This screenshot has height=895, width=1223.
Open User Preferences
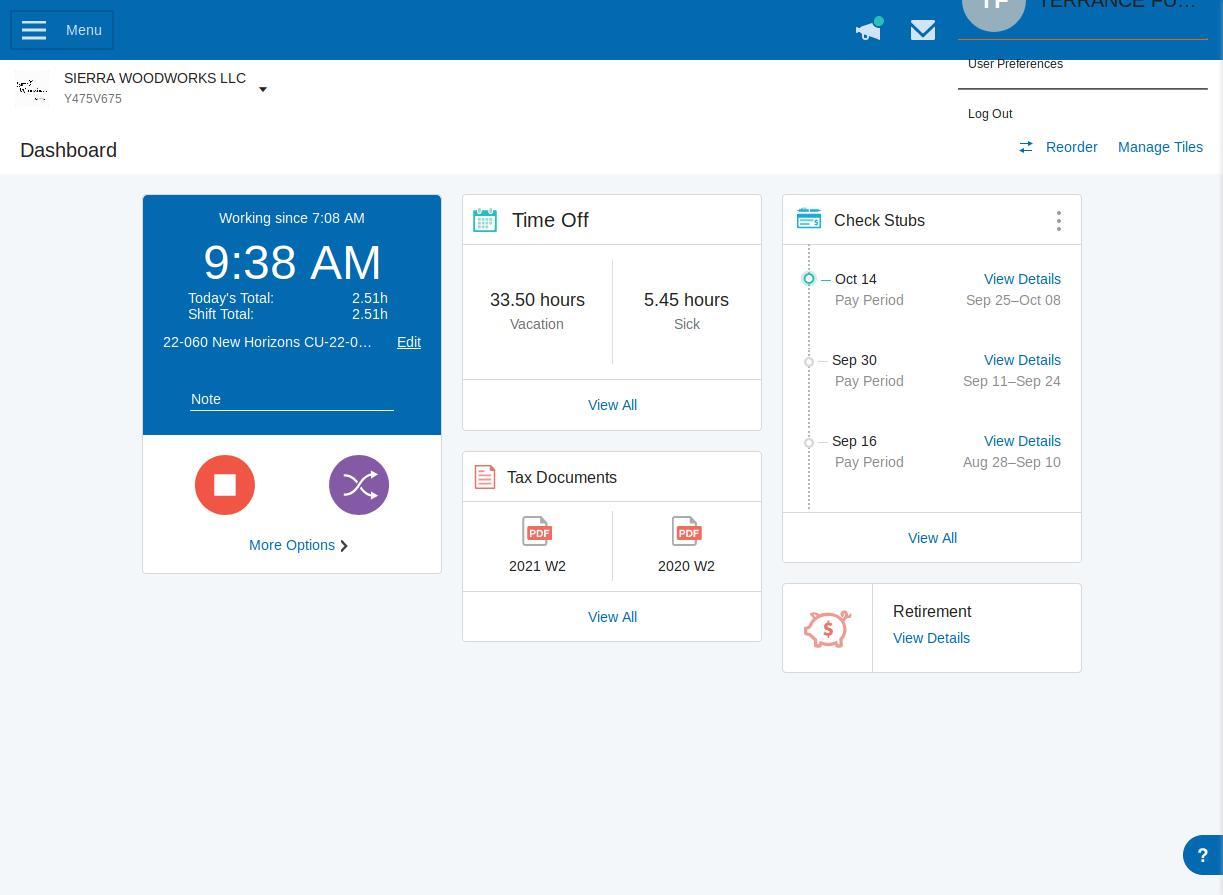[1015, 64]
